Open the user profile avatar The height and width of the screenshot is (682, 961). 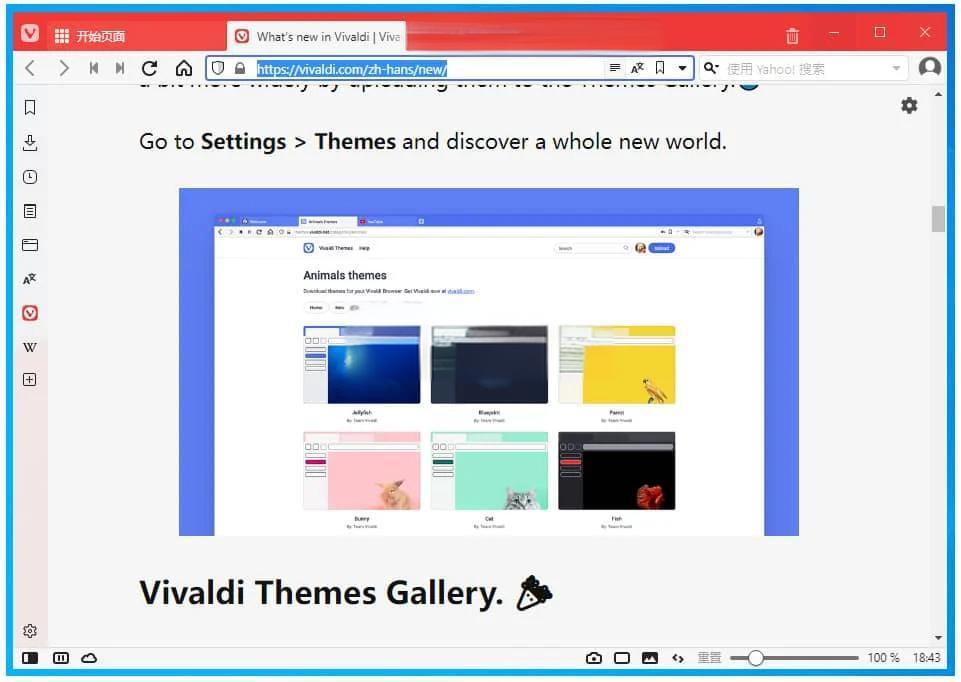tap(930, 67)
